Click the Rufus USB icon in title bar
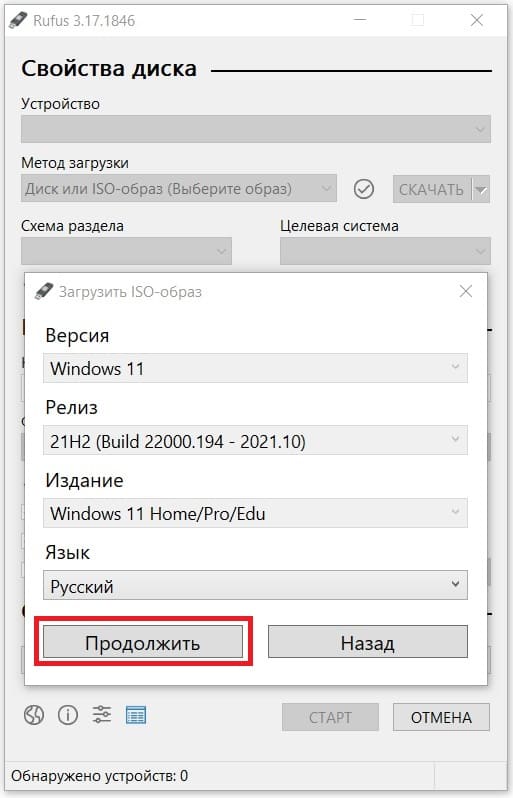 click(x=17, y=20)
